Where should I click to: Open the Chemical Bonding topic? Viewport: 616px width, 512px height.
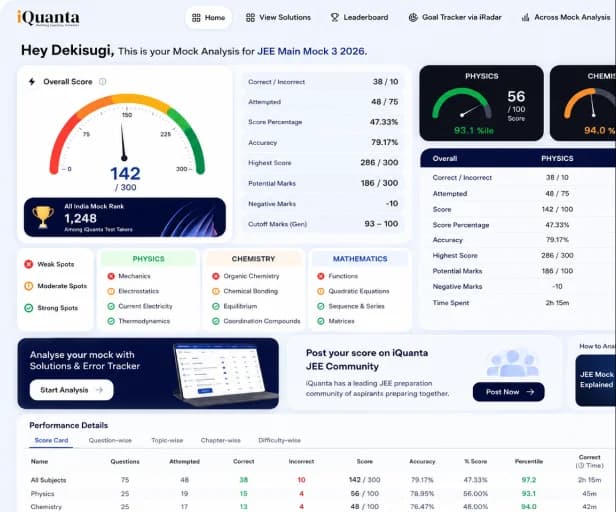coord(245,291)
